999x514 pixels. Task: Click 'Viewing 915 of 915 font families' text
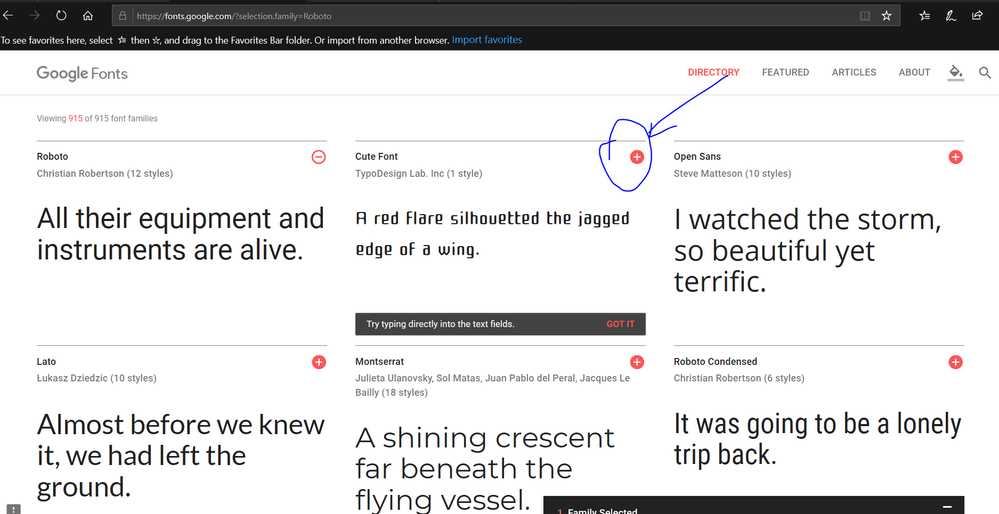click(97, 118)
